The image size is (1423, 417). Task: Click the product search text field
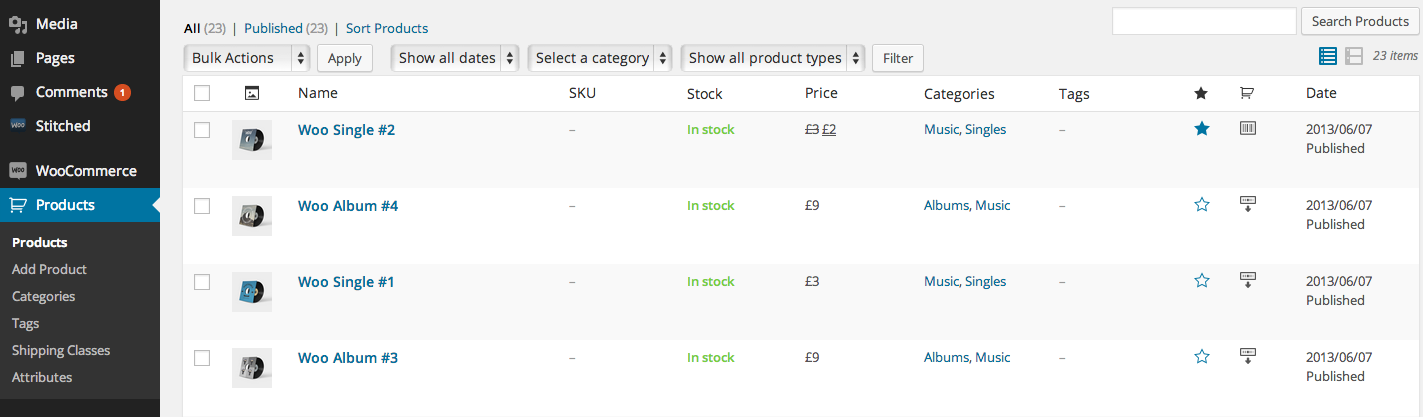click(1204, 21)
